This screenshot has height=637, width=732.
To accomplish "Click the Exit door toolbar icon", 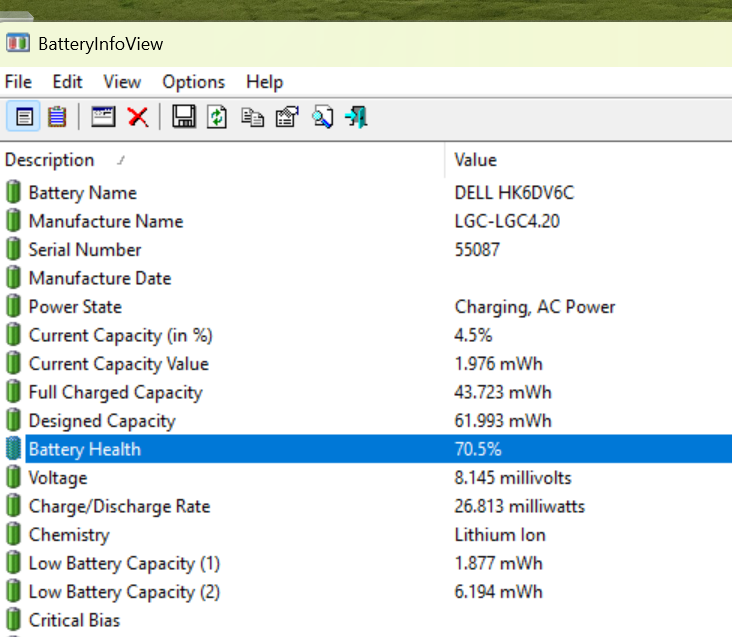I will (356, 117).
